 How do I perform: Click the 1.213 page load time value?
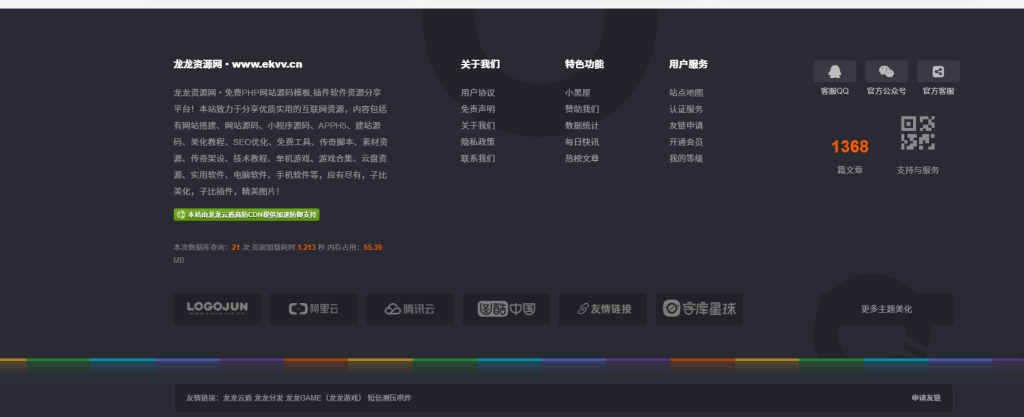[307, 247]
